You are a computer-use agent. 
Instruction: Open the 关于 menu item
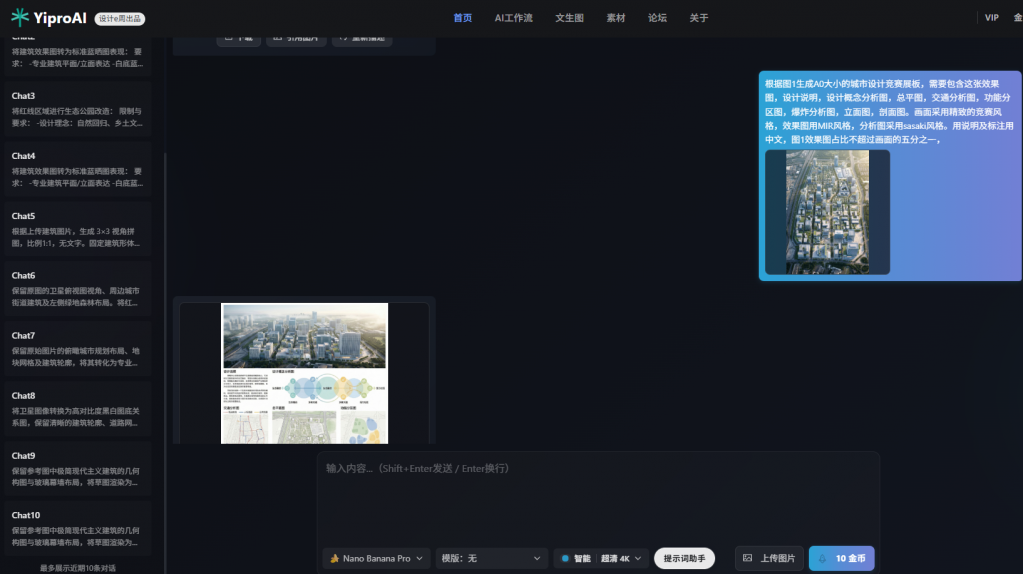coord(699,18)
